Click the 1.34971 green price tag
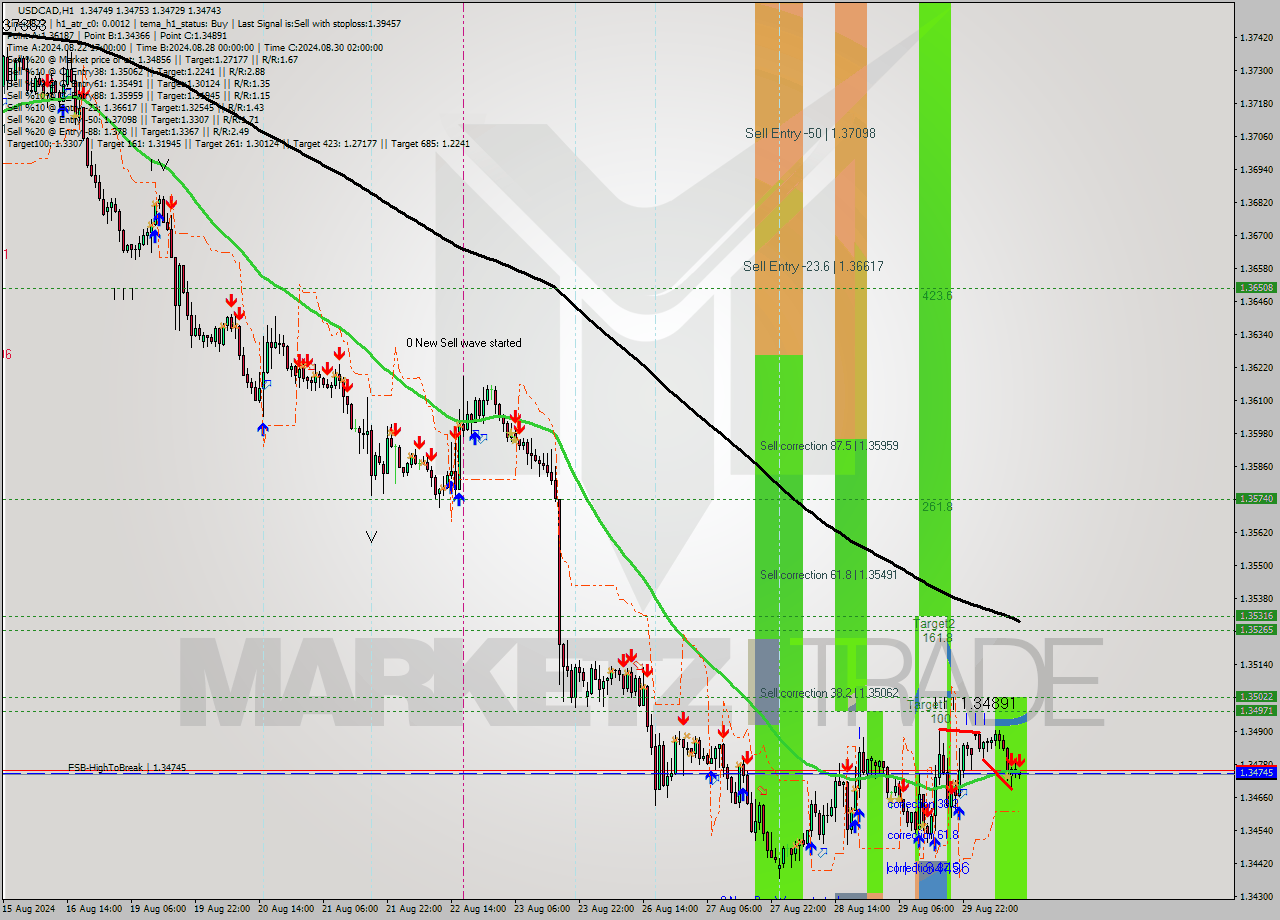Viewport: 1280px width, 920px height. [1256, 711]
